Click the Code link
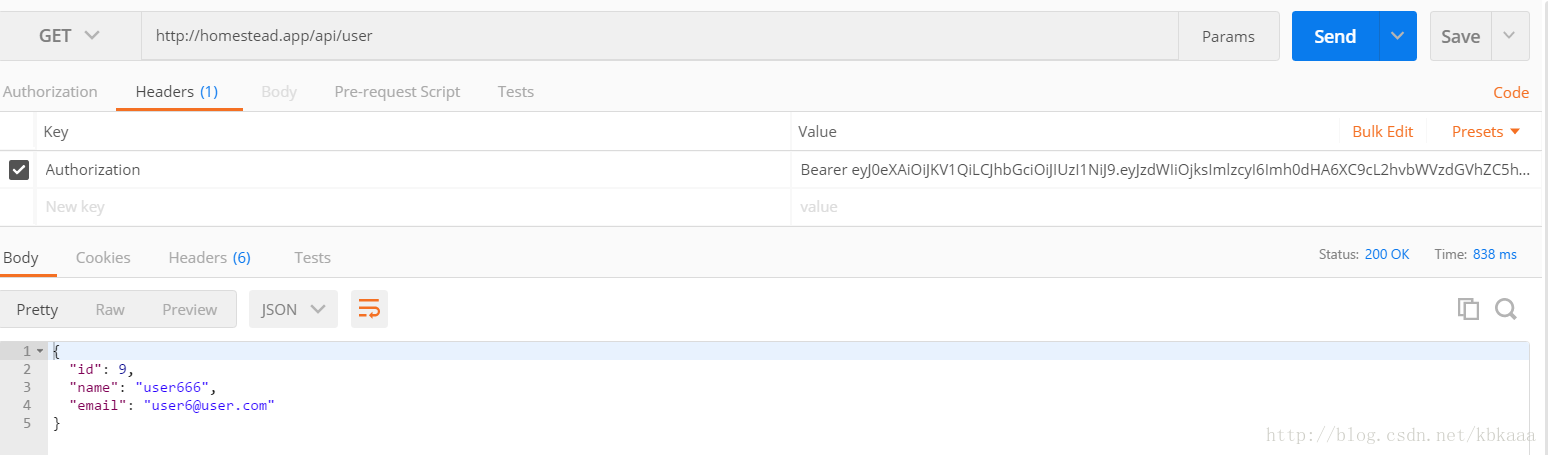 click(x=1511, y=92)
